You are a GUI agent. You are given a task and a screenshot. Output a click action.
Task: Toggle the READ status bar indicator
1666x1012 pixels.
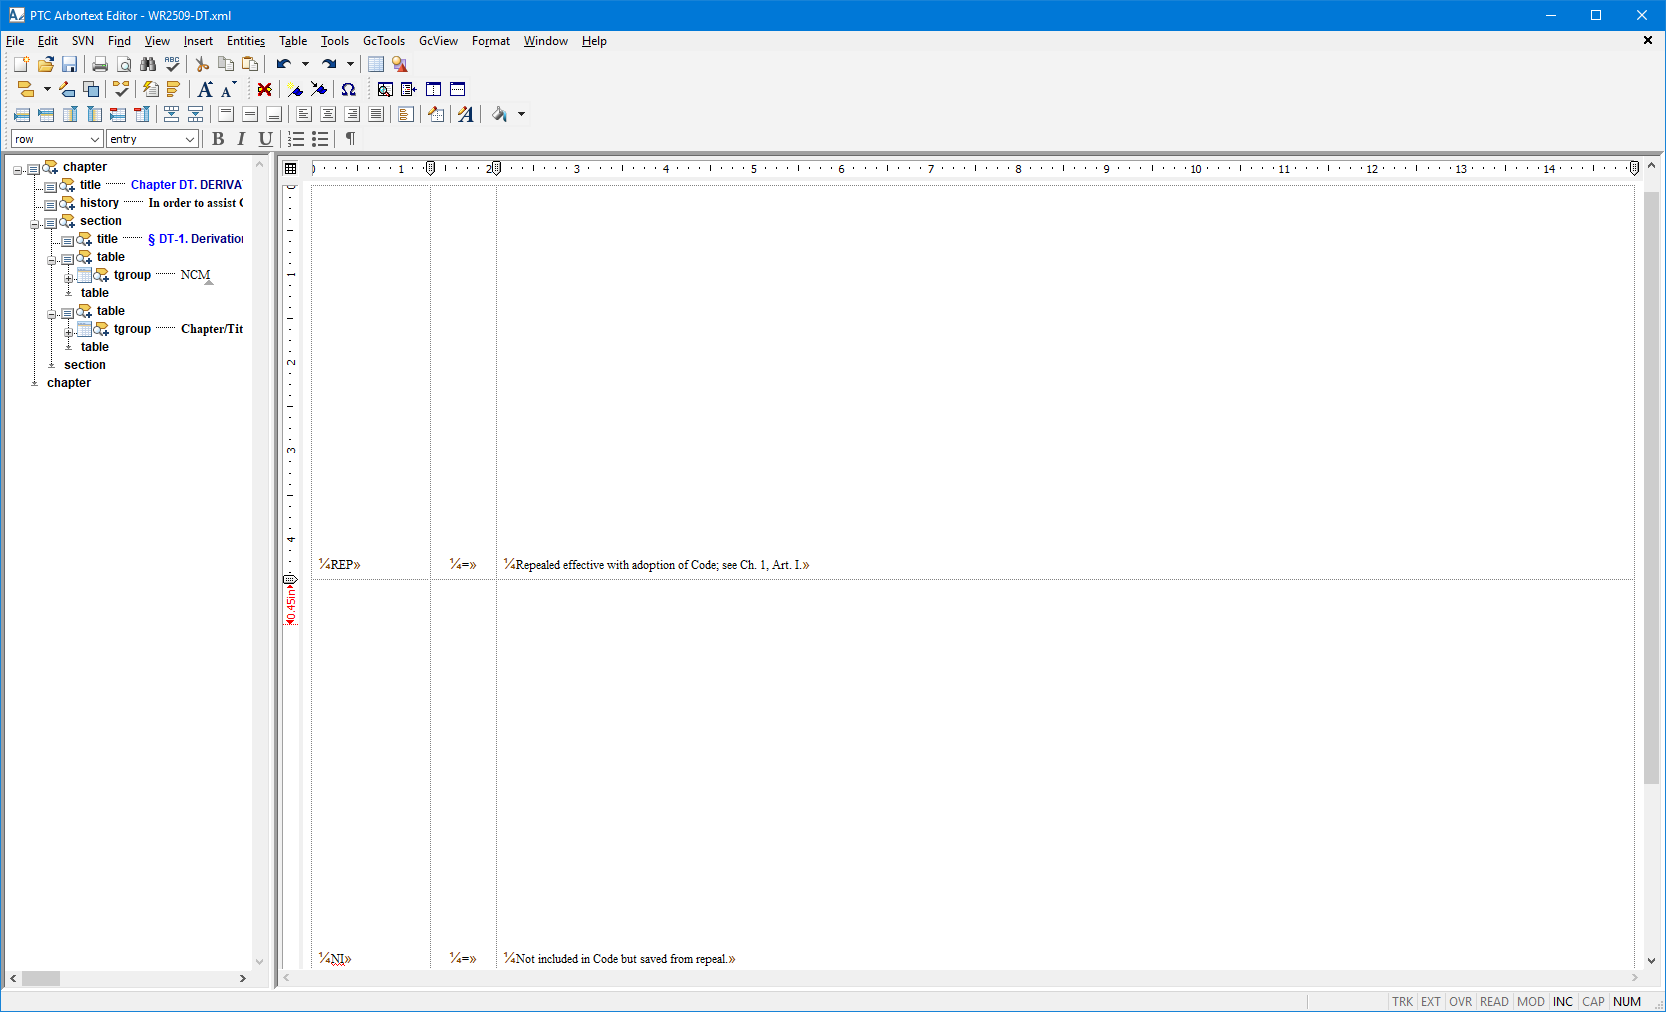tap(1494, 1001)
